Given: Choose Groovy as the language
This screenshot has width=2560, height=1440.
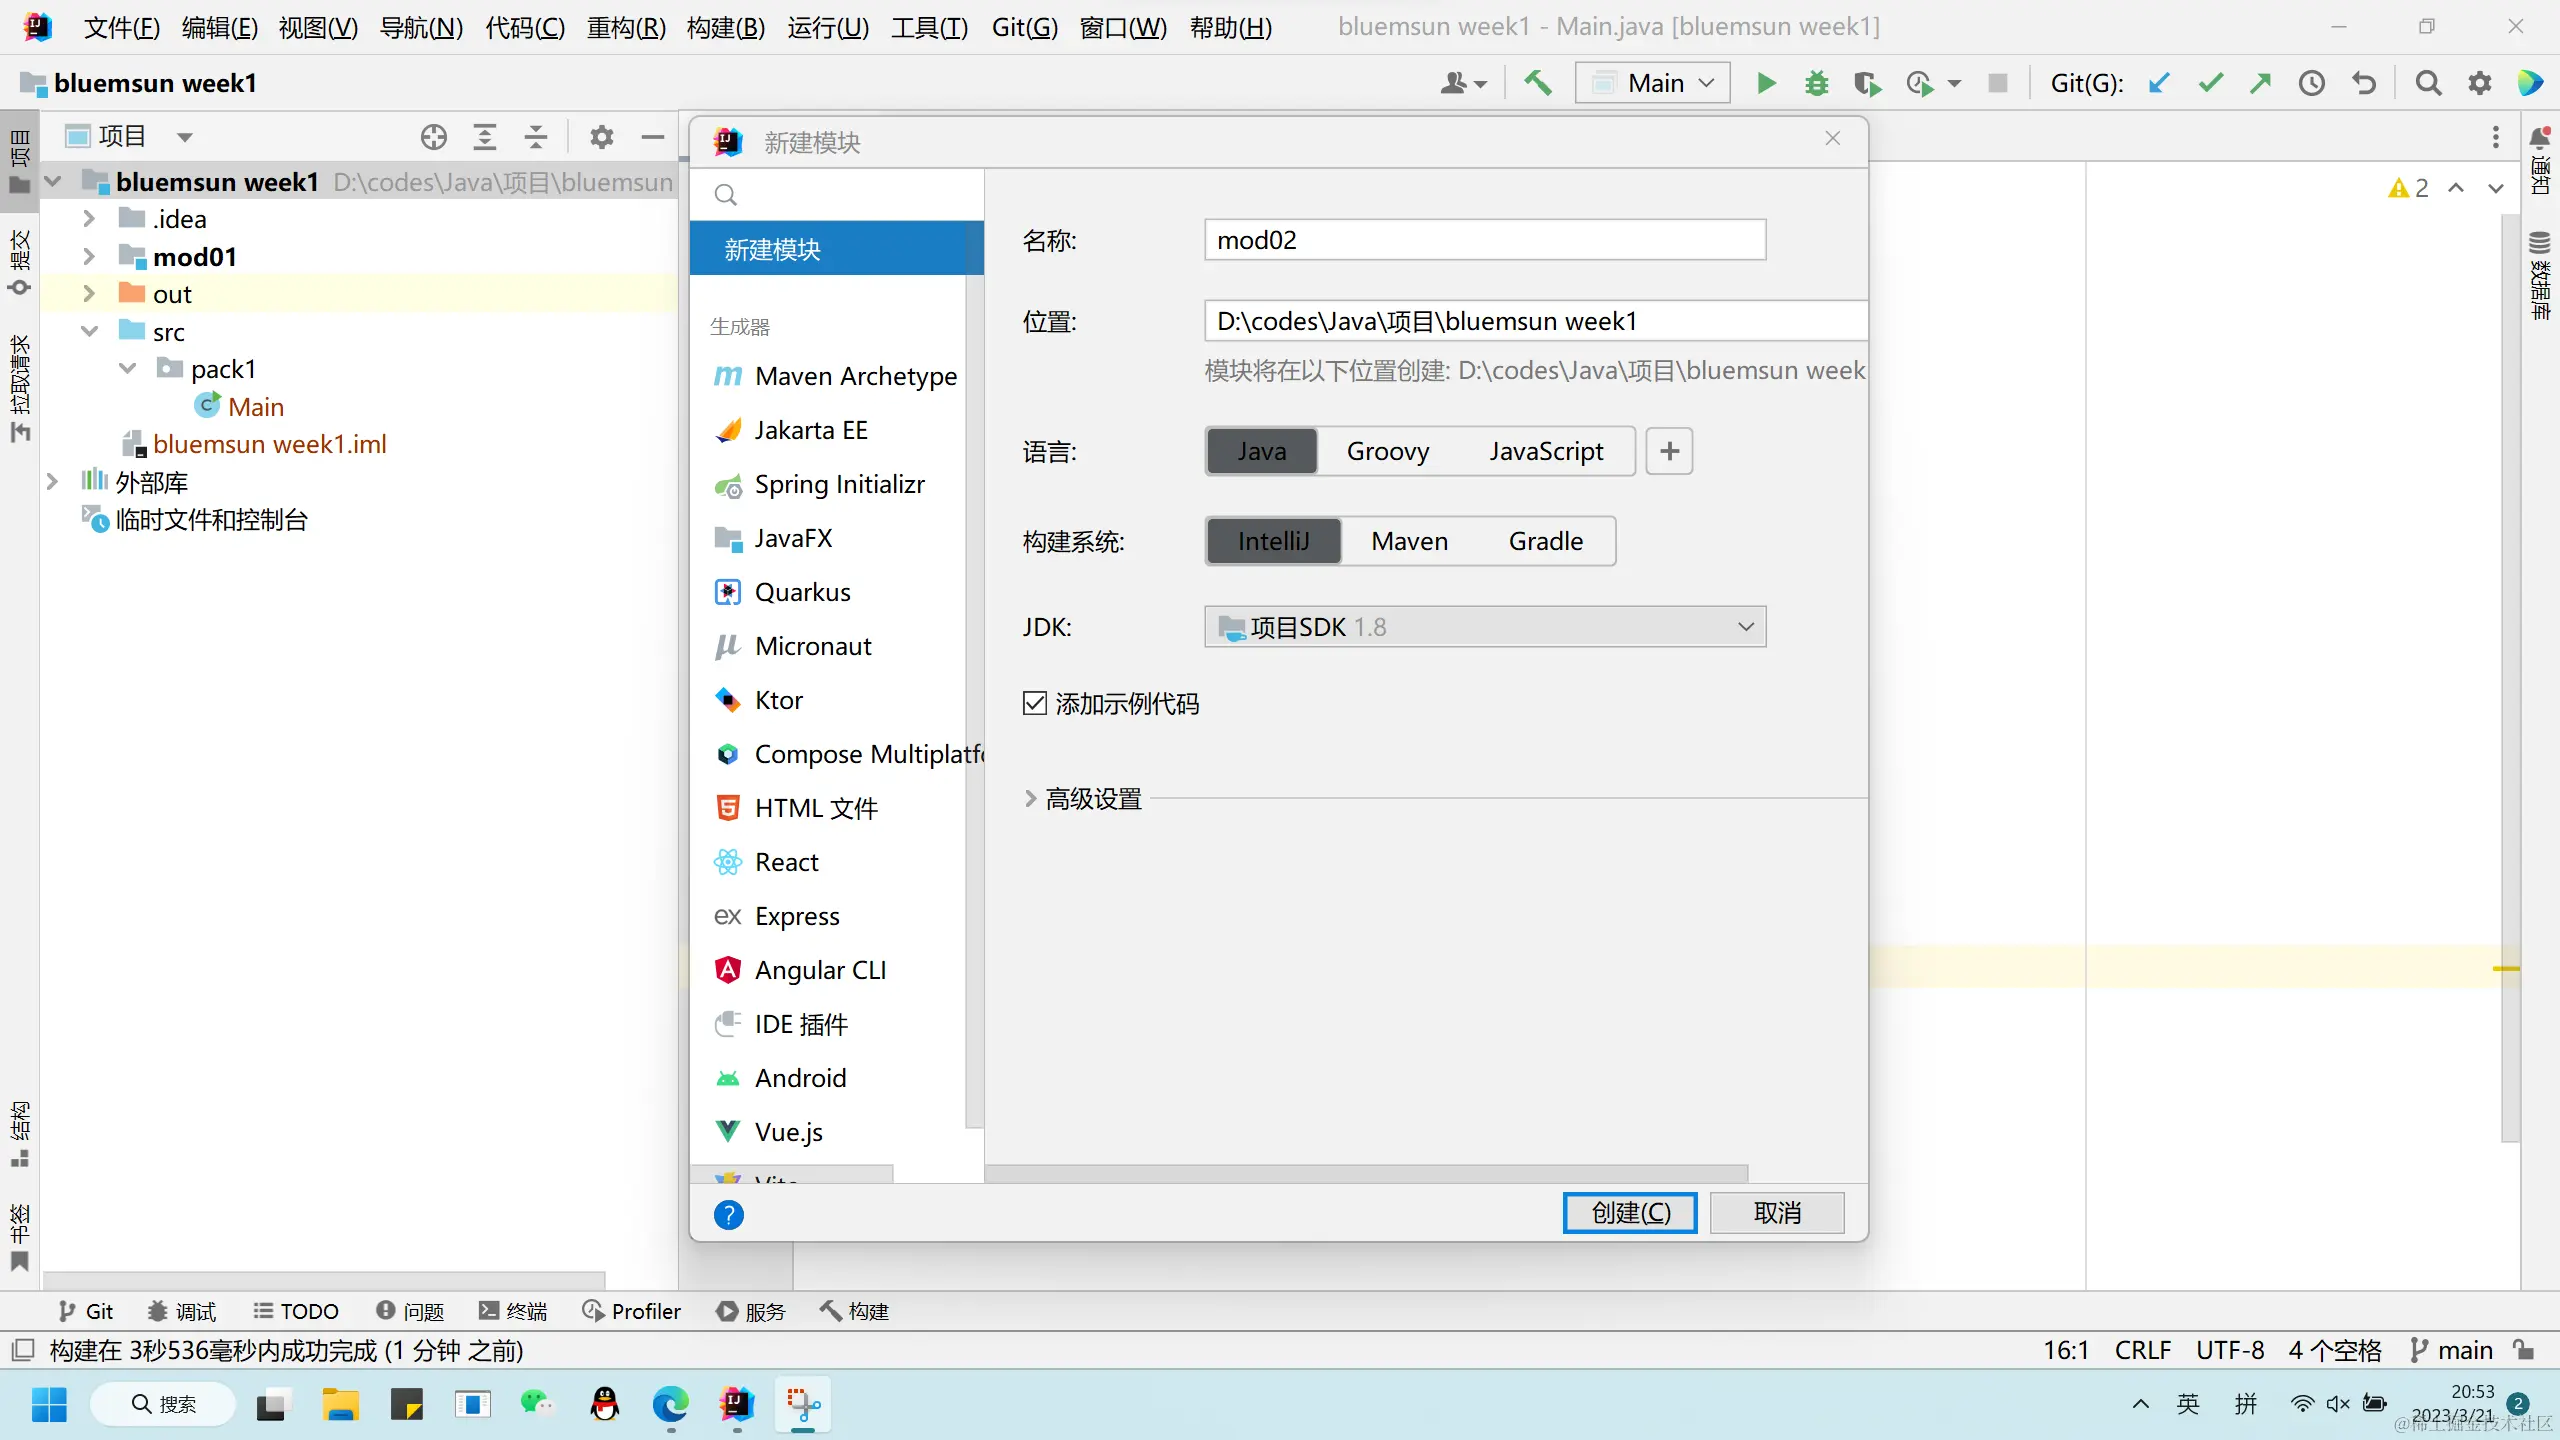Looking at the screenshot, I should click(x=1387, y=451).
